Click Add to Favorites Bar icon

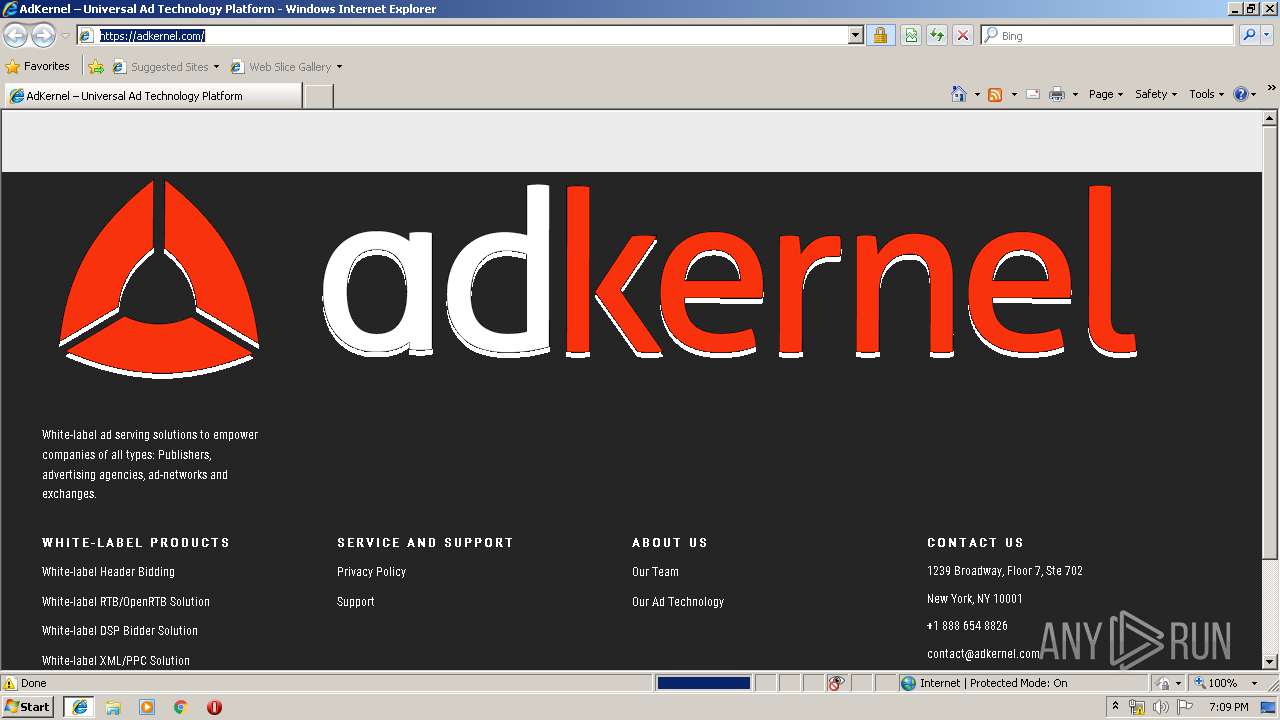pos(96,67)
